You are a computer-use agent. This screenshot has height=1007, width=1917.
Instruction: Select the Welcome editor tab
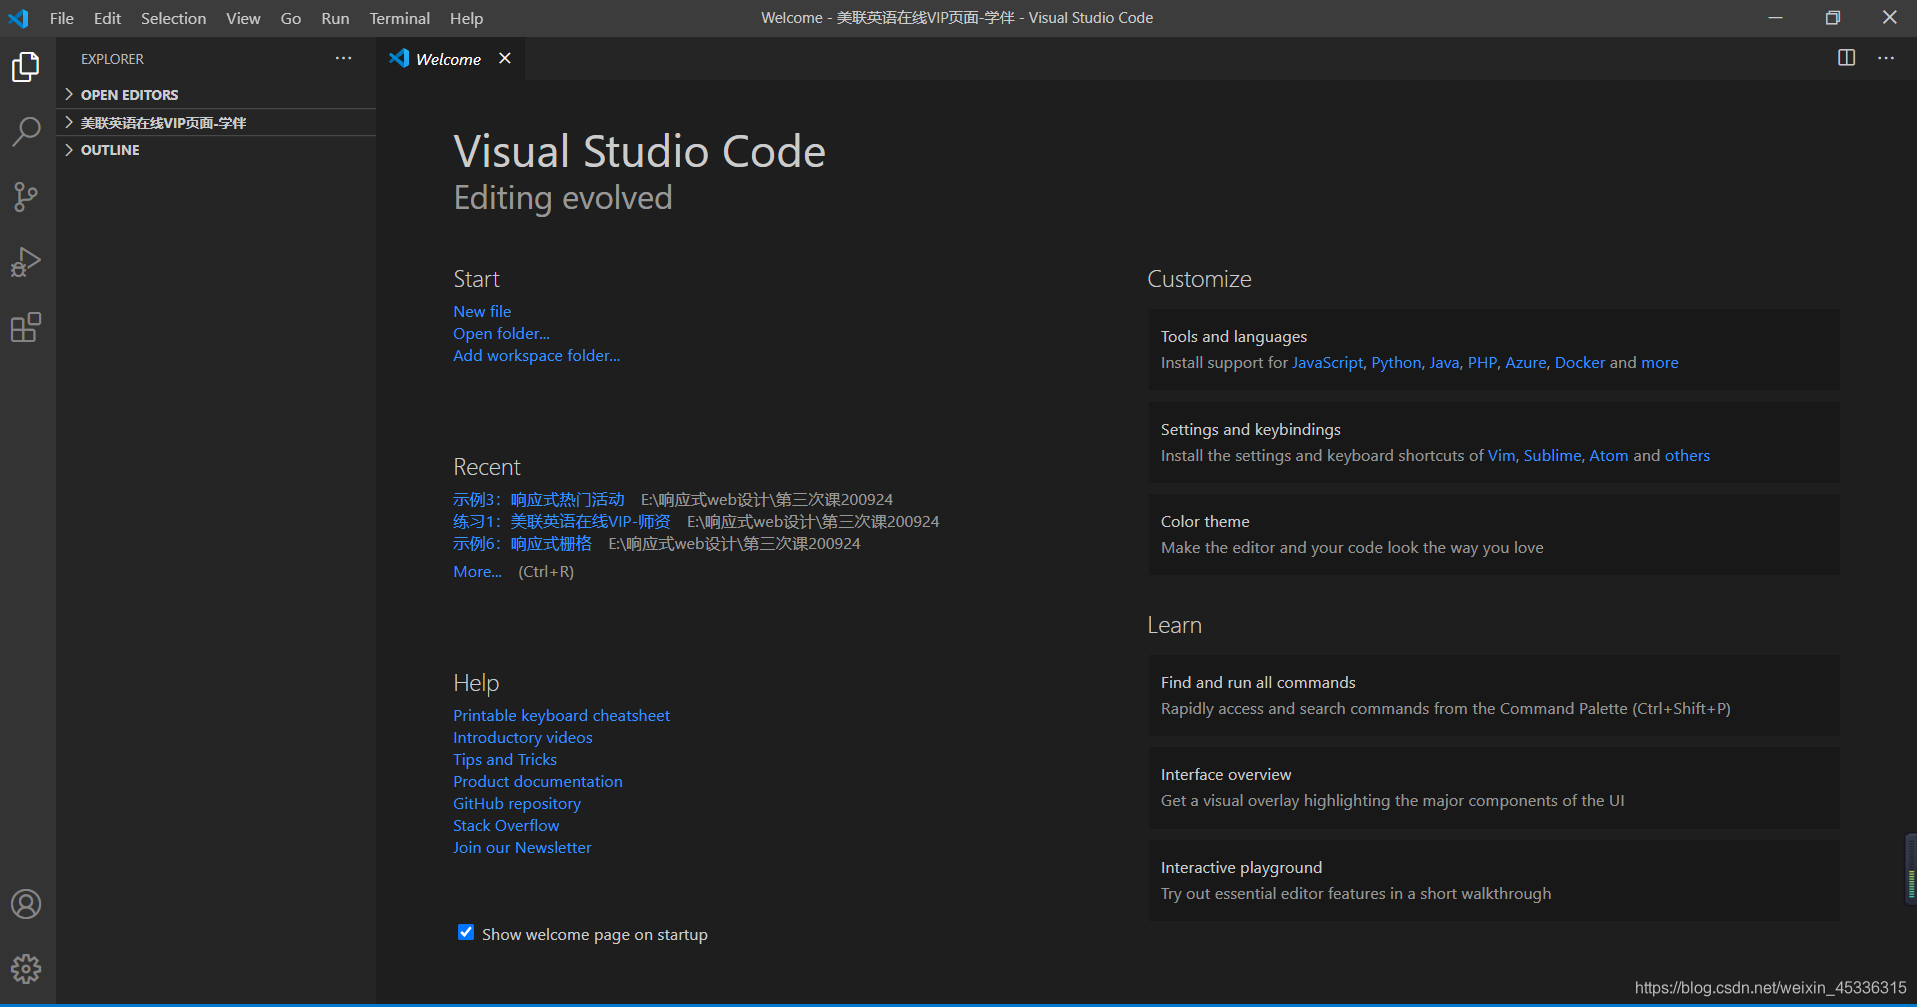pos(450,59)
